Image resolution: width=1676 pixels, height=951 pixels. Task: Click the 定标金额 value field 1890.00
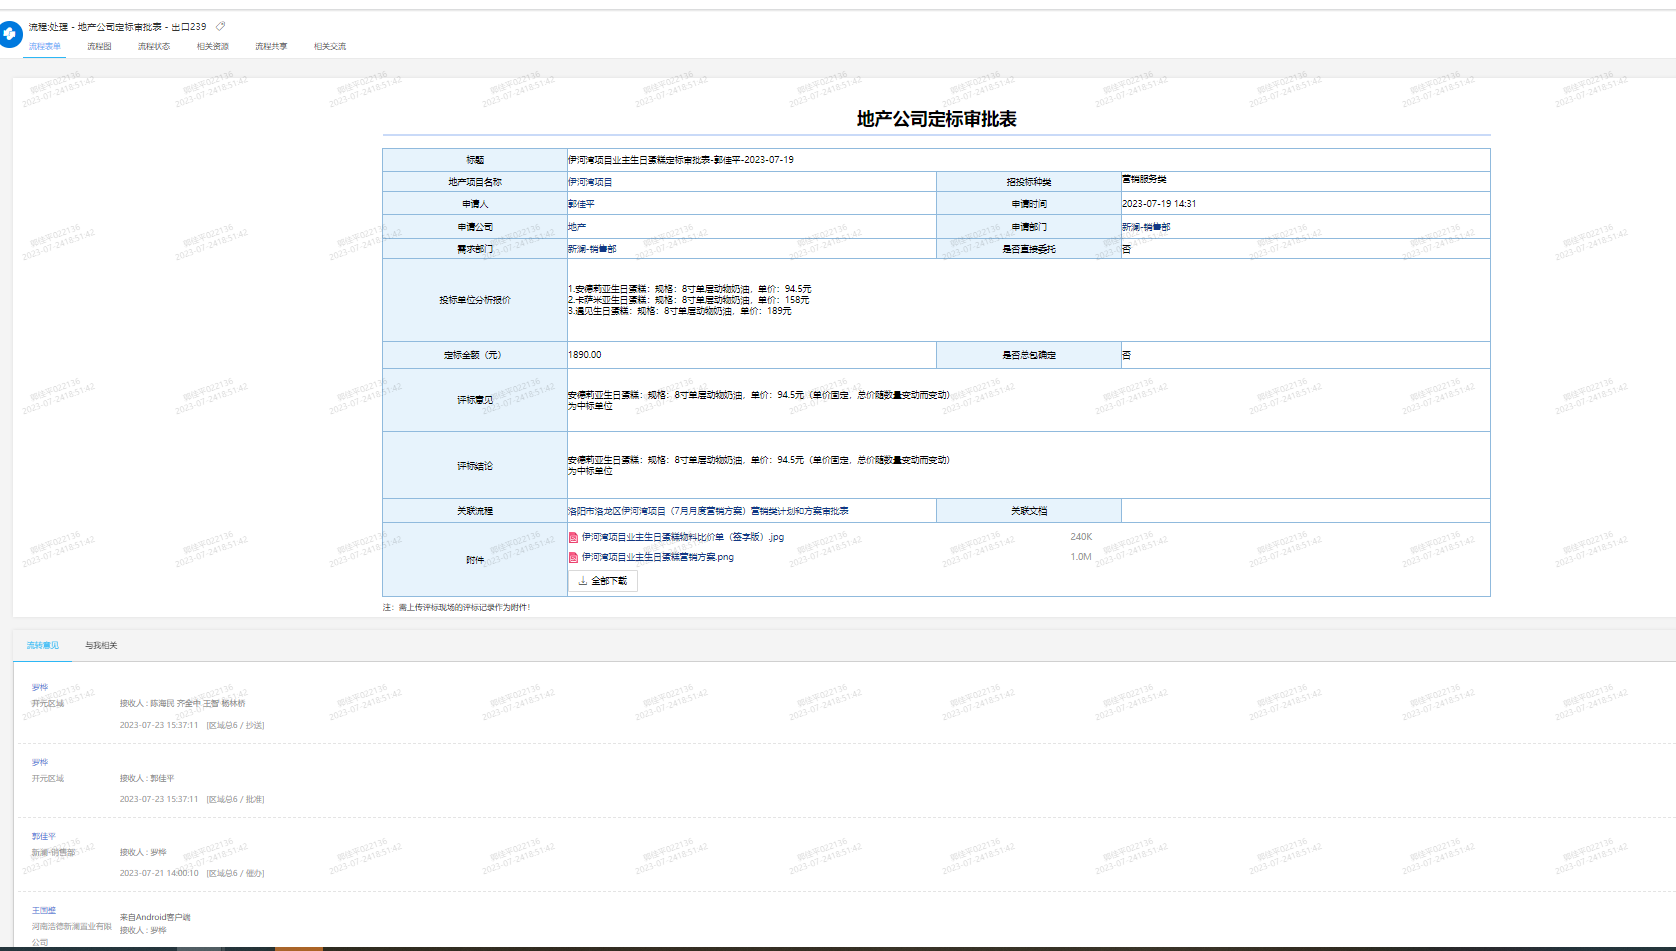click(x=585, y=355)
